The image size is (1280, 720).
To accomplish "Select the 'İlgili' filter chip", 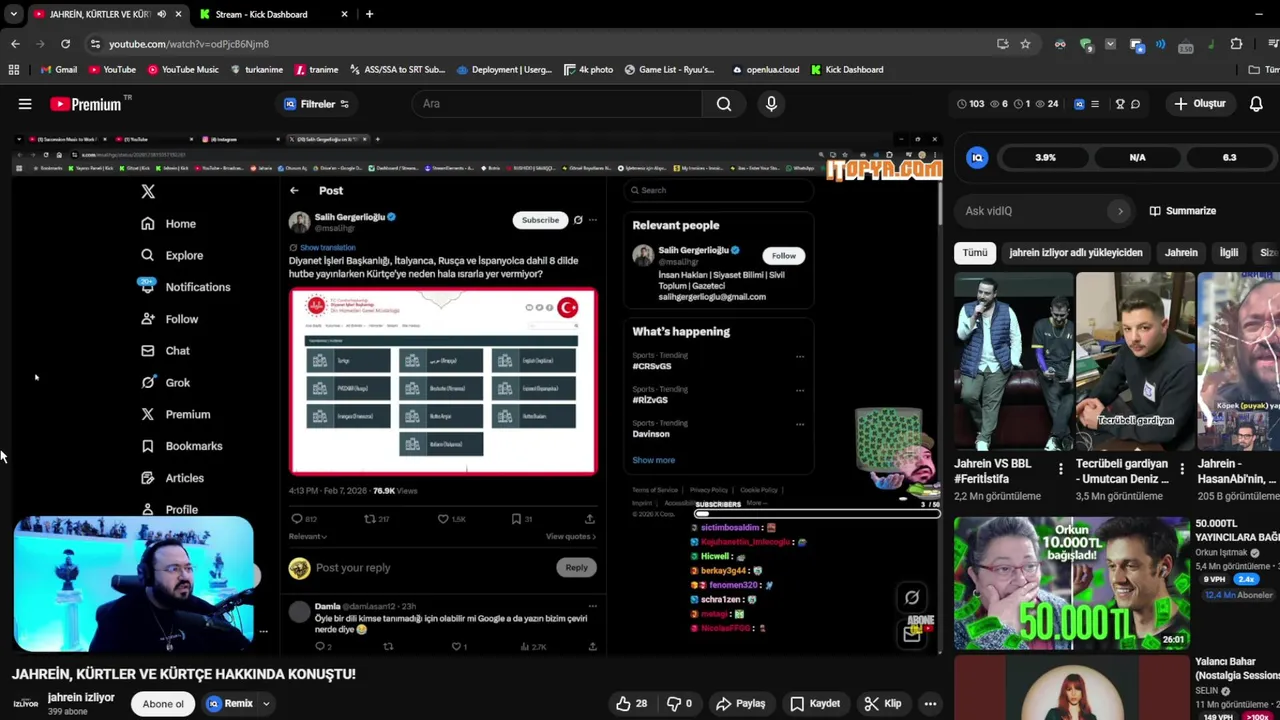I will click(x=1229, y=253).
